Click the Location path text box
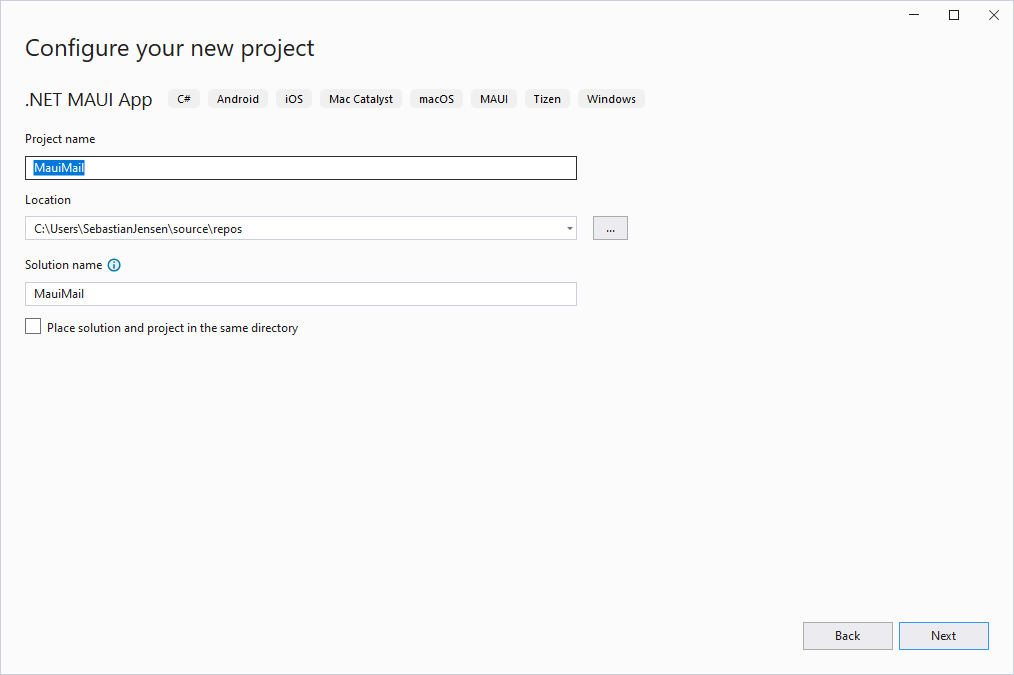This screenshot has width=1014, height=675. [x=290, y=228]
